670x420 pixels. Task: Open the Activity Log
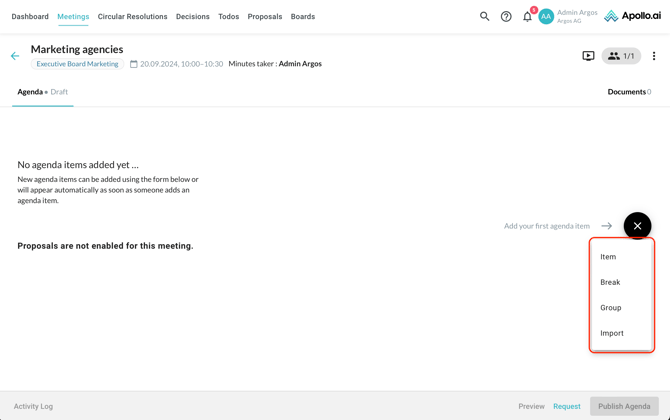[x=33, y=406]
